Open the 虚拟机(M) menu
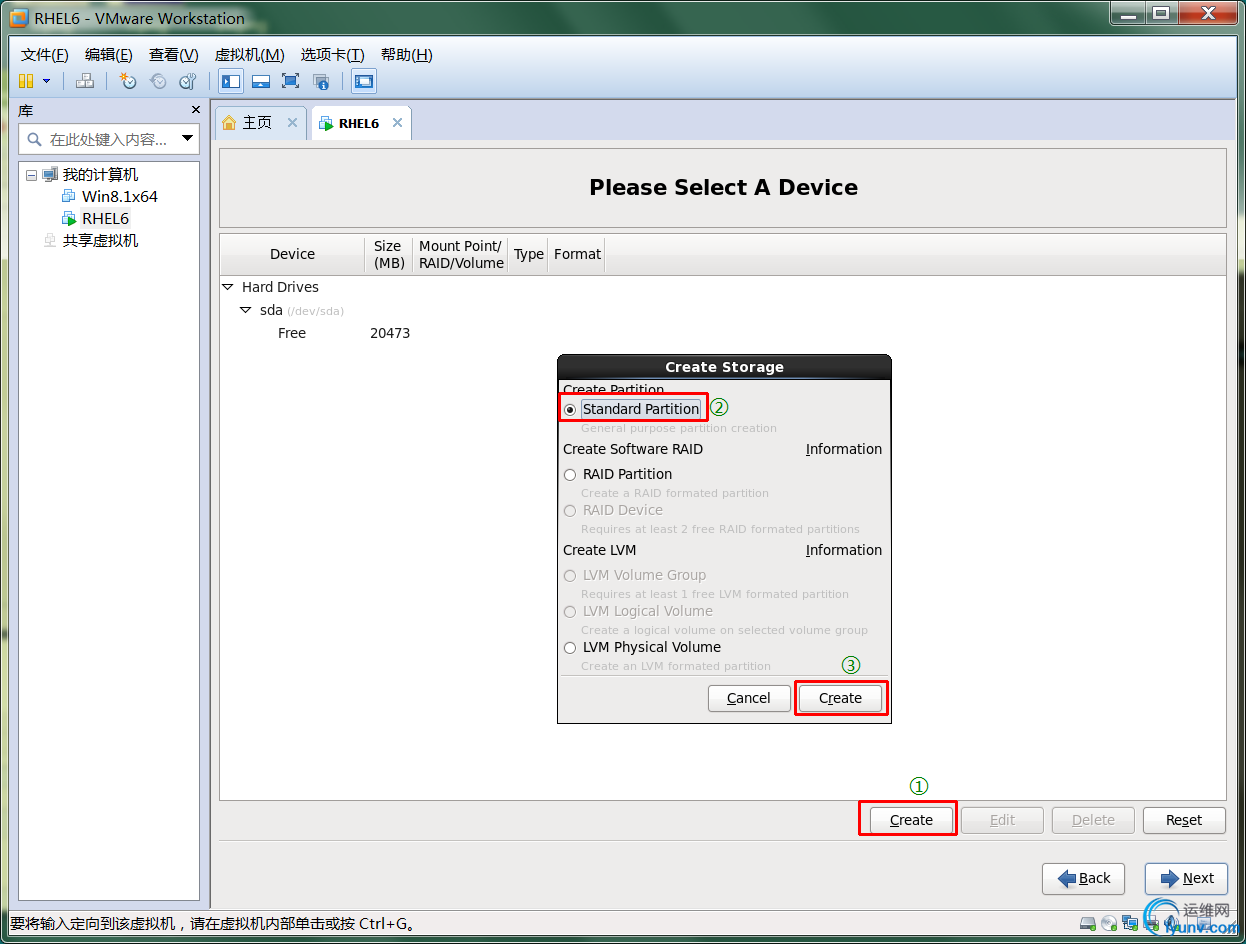The width and height of the screenshot is (1246, 944). (x=249, y=55)
